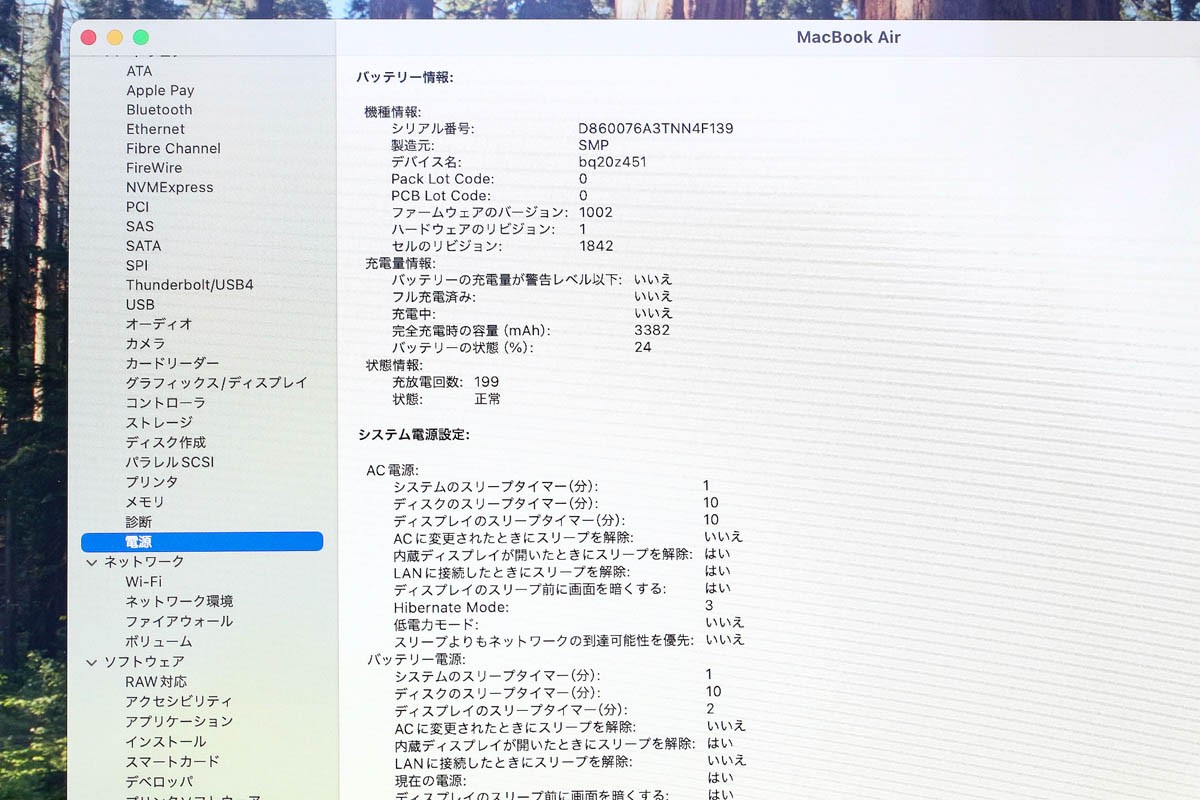The height and width of the screenshot is (800, 1200).
Task: Select the 診断 sidebar item
Action: (139, 522)
